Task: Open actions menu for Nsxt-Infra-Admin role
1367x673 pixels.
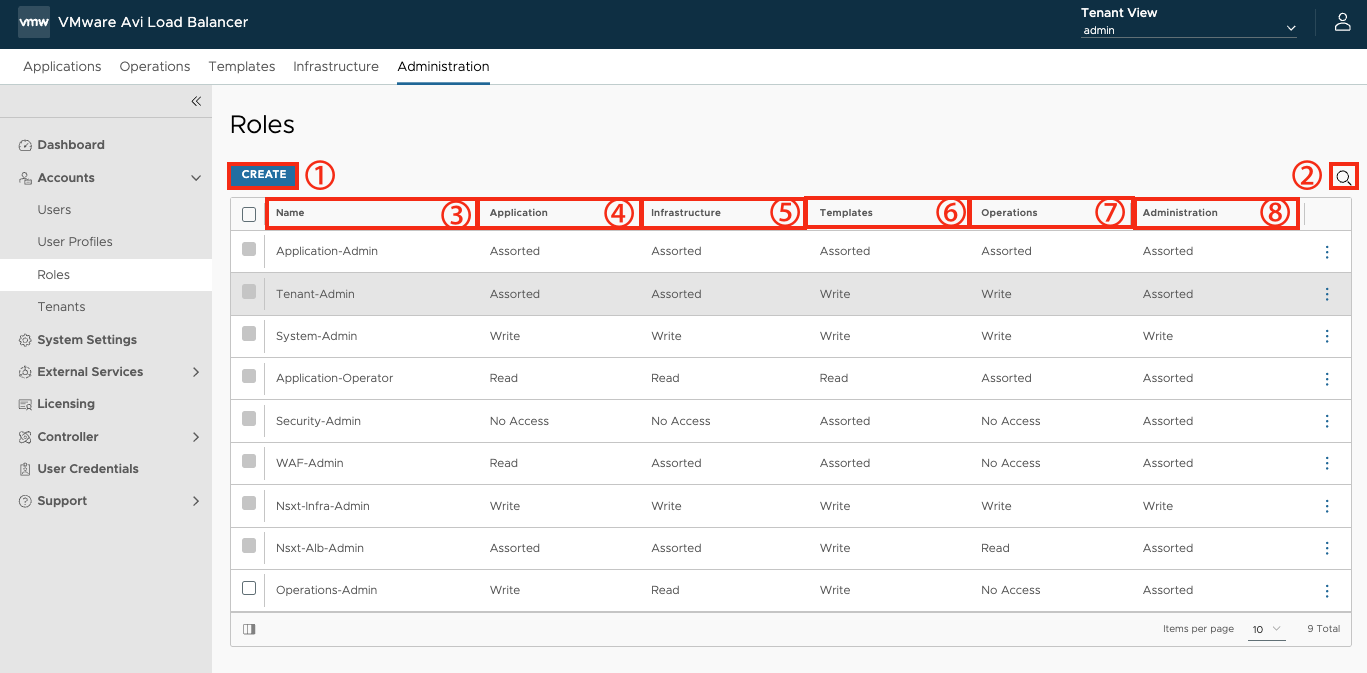Action: coord(1327,506)
